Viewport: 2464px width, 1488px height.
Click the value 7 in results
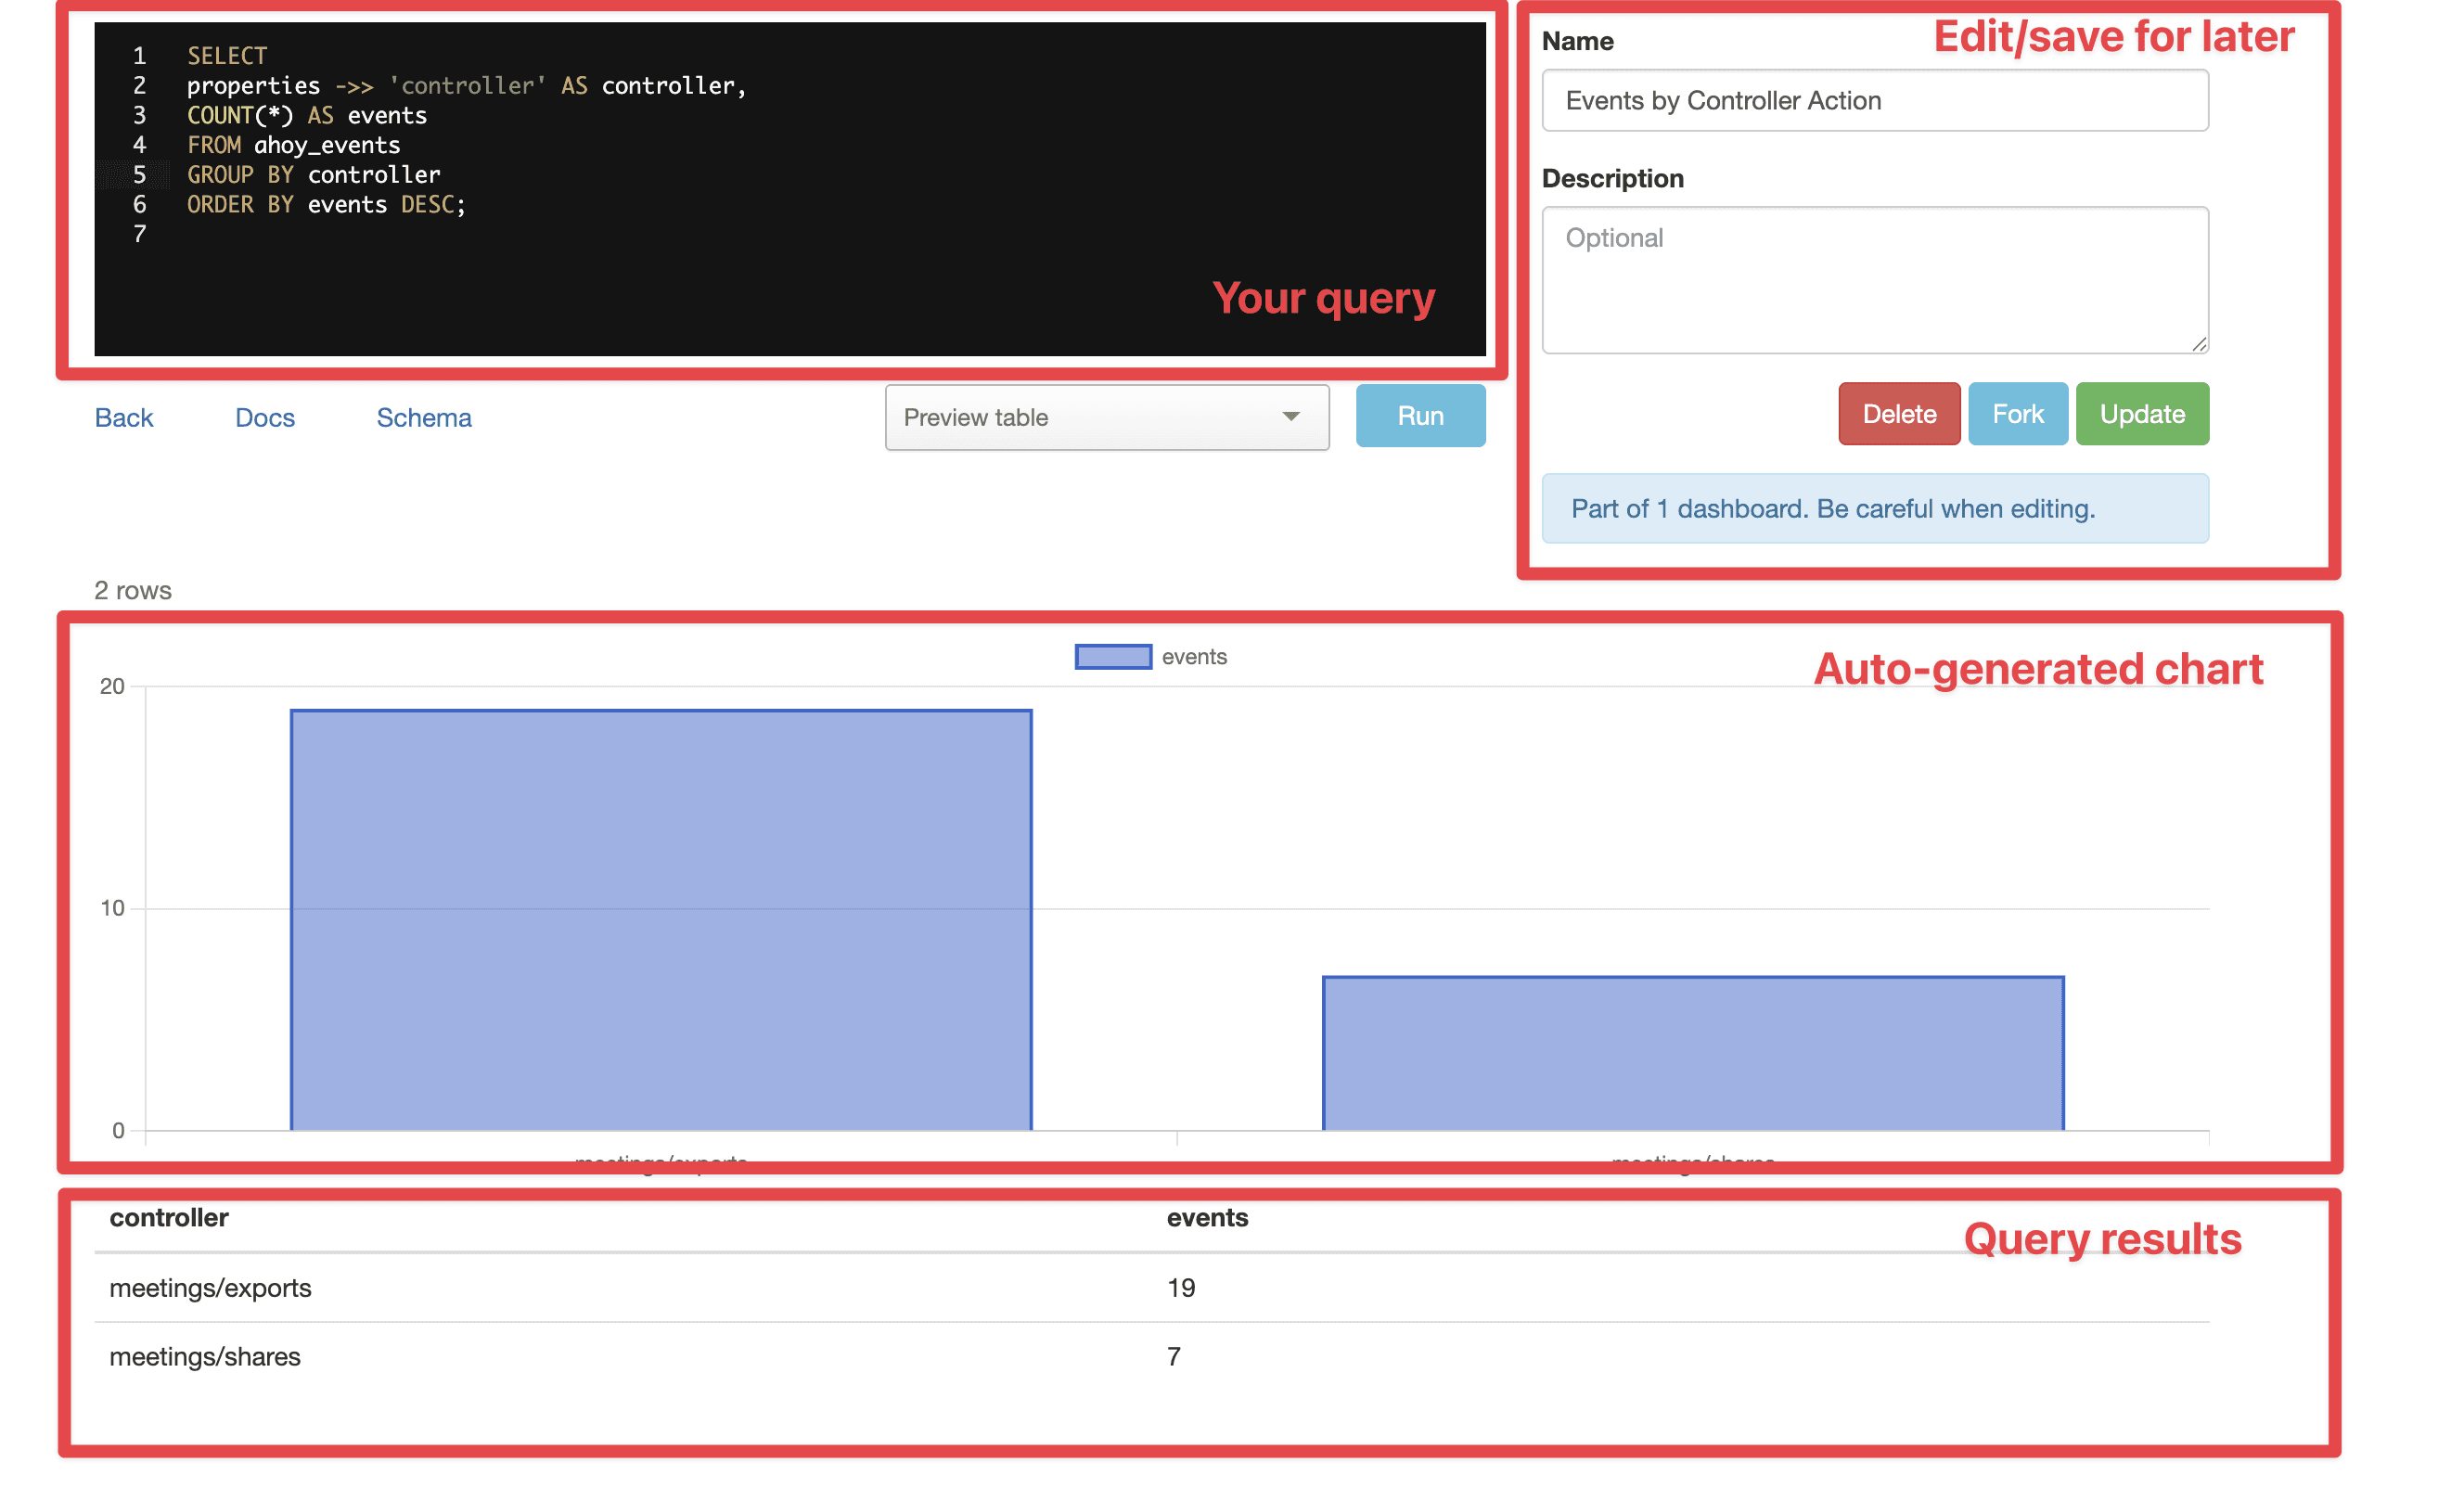click(1174, 1356)
